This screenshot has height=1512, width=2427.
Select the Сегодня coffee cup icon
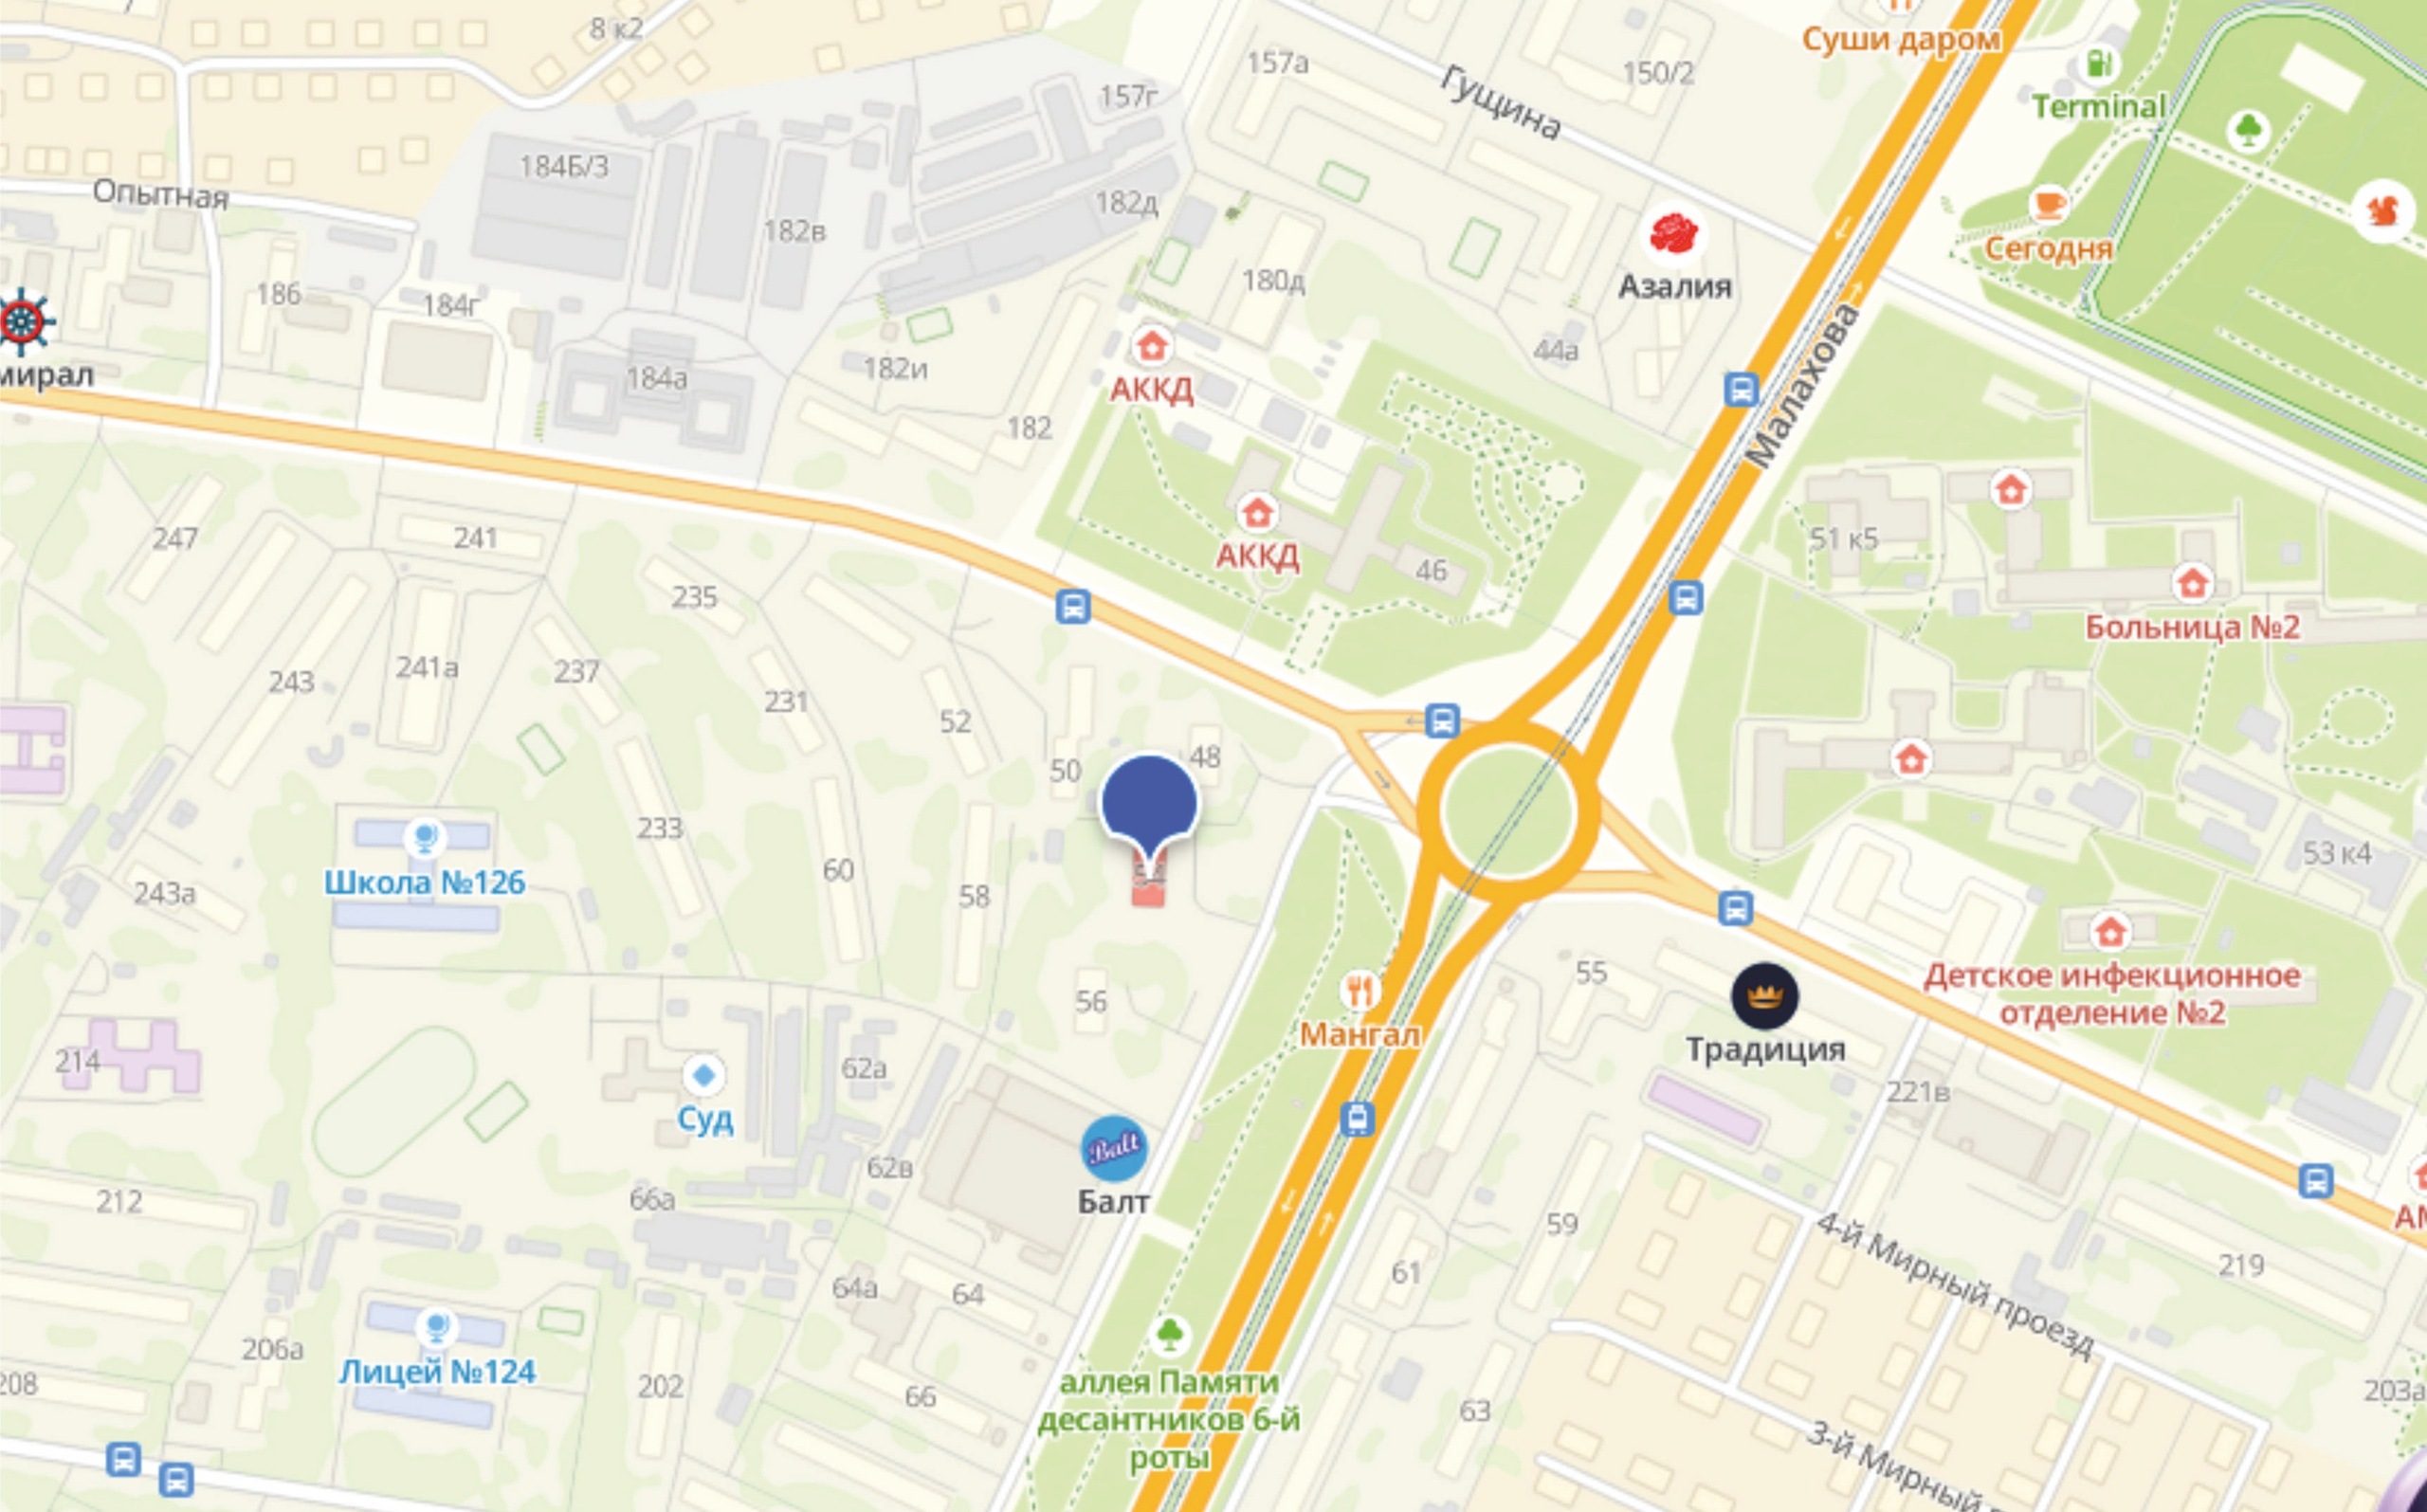point(2048,204)
